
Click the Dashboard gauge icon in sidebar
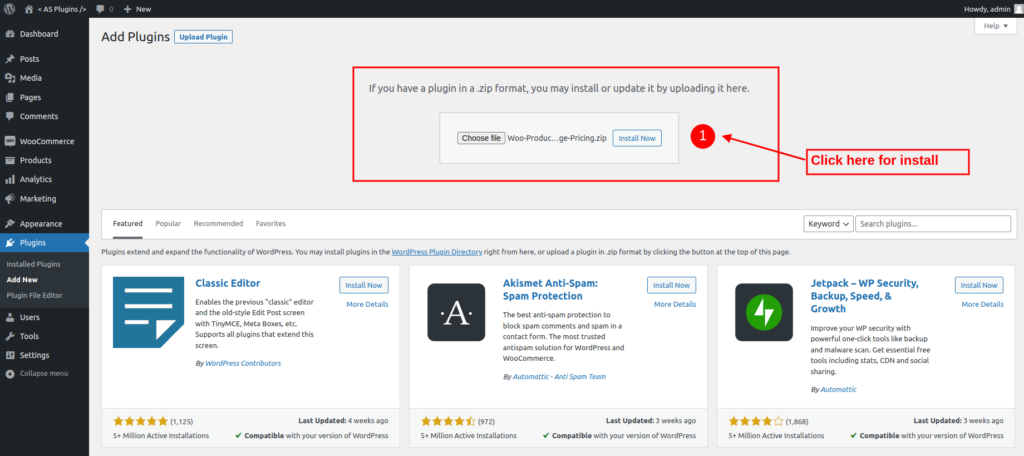(x=10, y=34)
